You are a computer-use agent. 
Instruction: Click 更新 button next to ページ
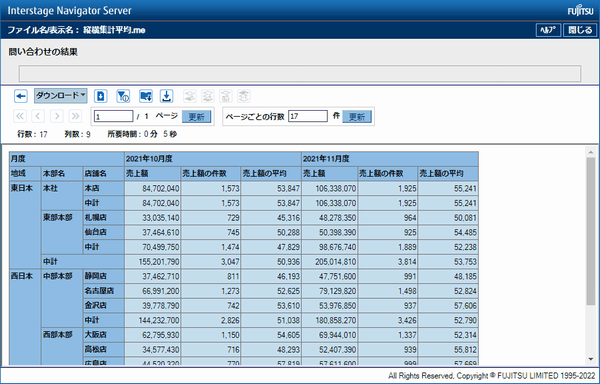[197, 117]
